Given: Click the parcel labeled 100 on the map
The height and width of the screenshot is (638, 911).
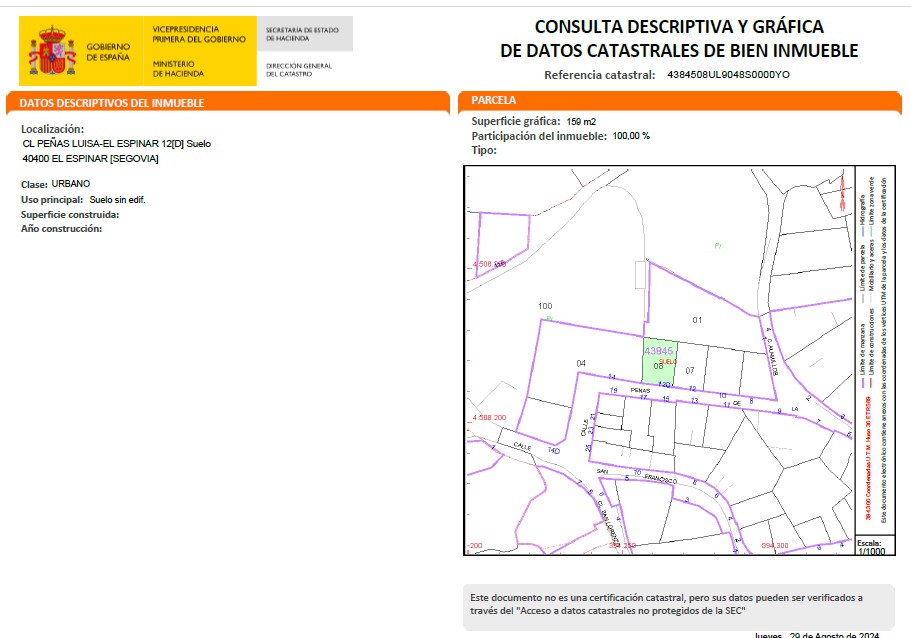Looking at the screenshot, I should [545, 306].
